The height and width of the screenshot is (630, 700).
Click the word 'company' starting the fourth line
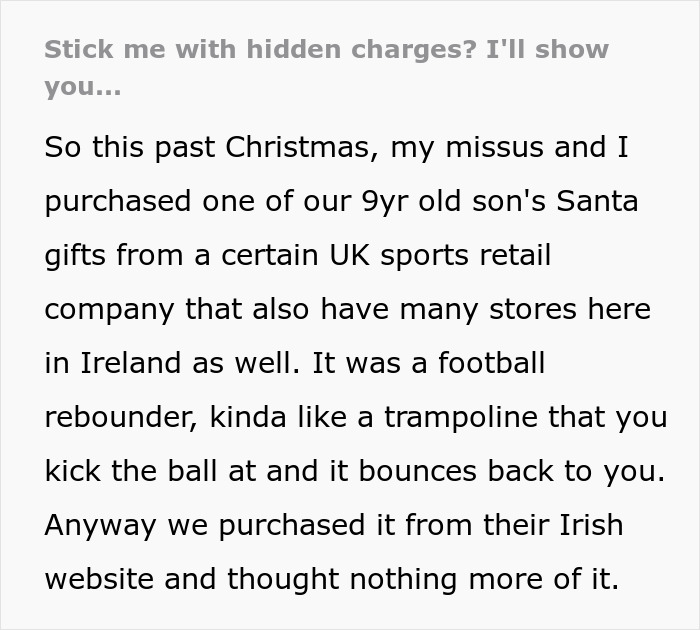pyautogui.click(x=109, y=310)
